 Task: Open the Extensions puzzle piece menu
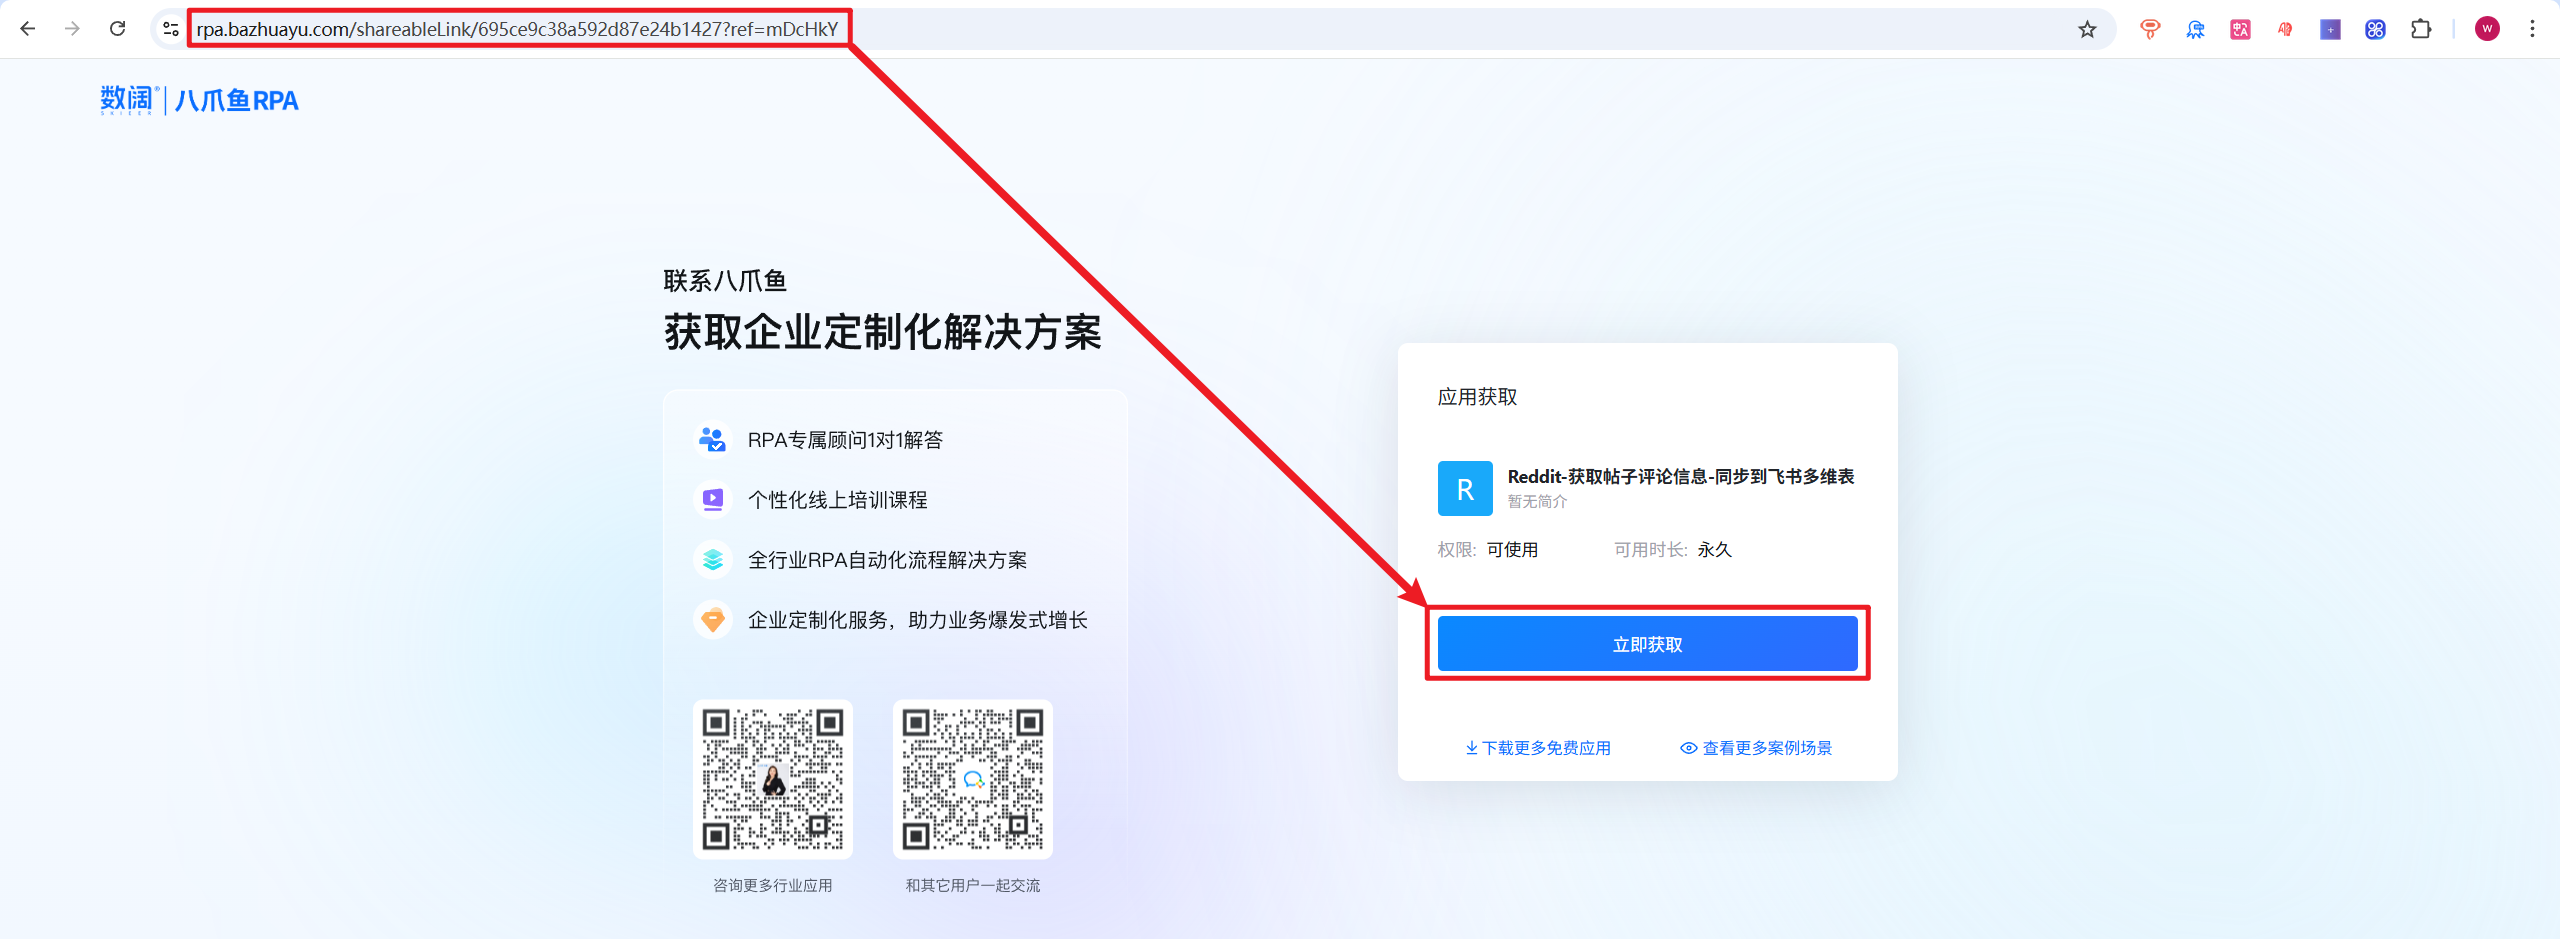coord(2421,29)
